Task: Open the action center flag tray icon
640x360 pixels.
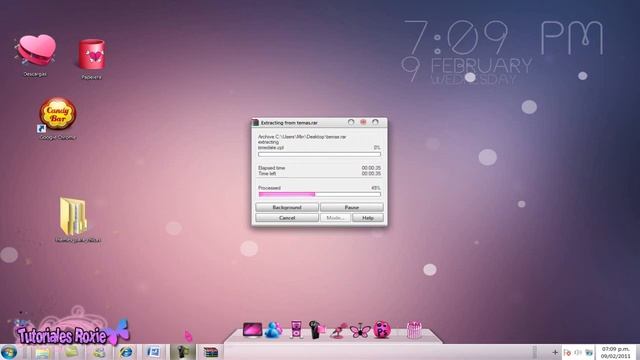Action: pyautogui.click(x=567, y=352)
